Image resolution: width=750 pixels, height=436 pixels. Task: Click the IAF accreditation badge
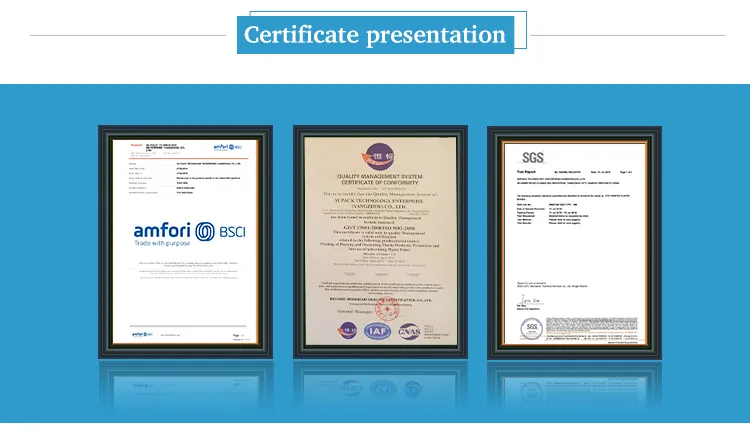[x=377, y=331]
